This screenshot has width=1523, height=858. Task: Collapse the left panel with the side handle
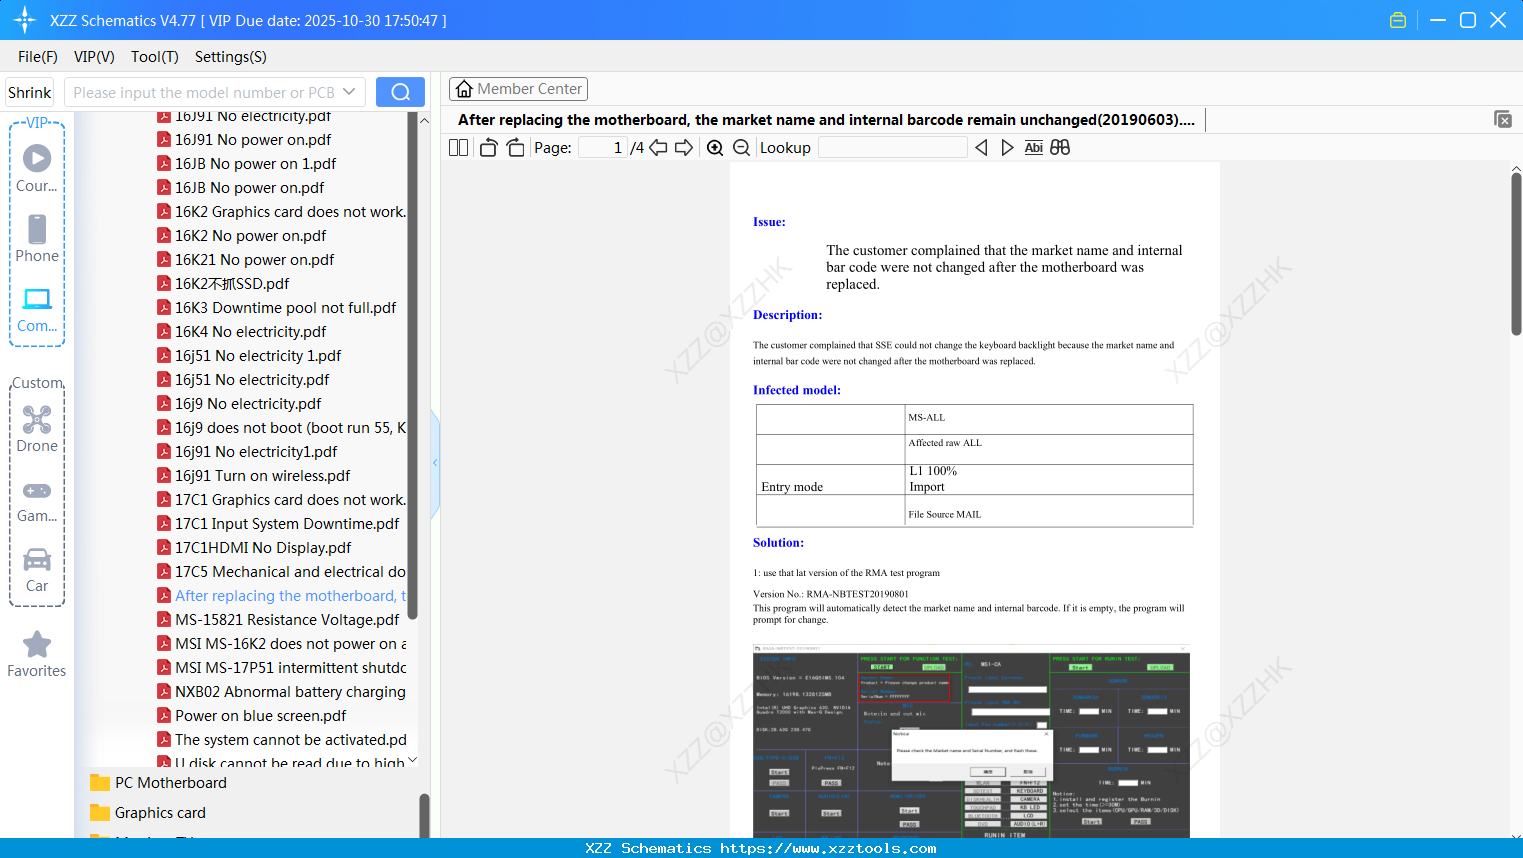(x=435, y=462)
